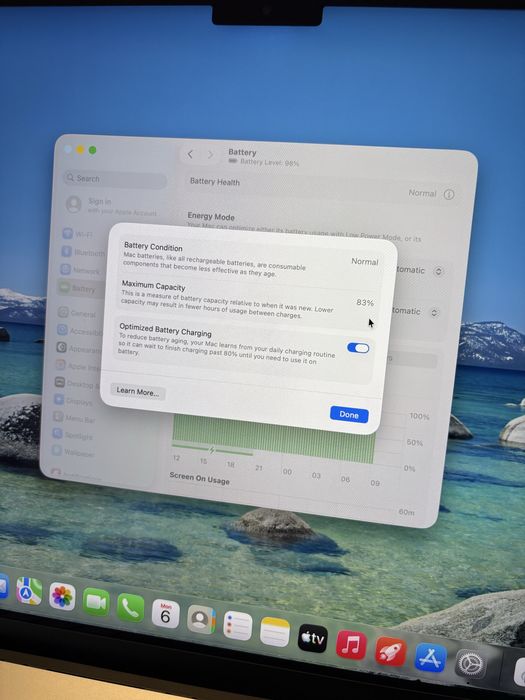Open General in the settings sidebar
This screenshot has width=525, height=700.
77,313
